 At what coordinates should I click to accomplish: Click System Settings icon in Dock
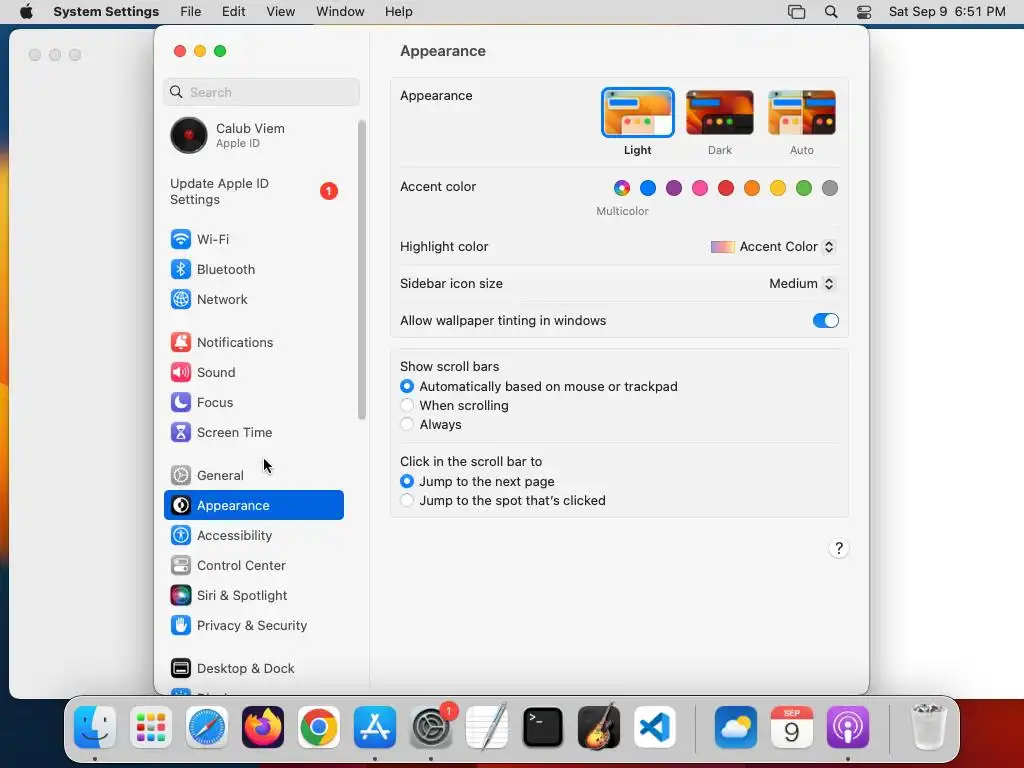pos(431,727)
